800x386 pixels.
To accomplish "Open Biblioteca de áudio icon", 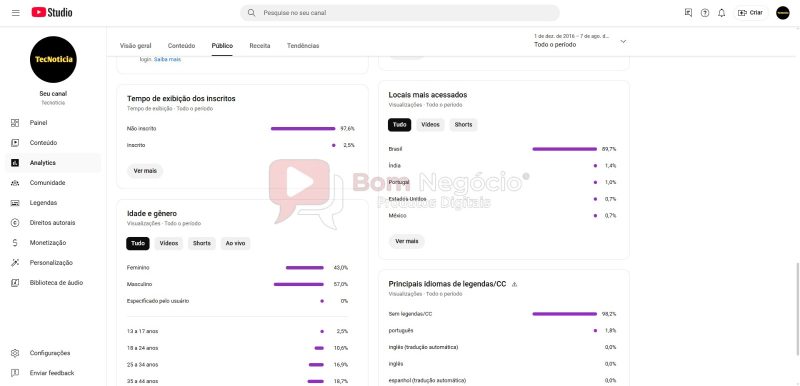I will (x=15, y=282).
